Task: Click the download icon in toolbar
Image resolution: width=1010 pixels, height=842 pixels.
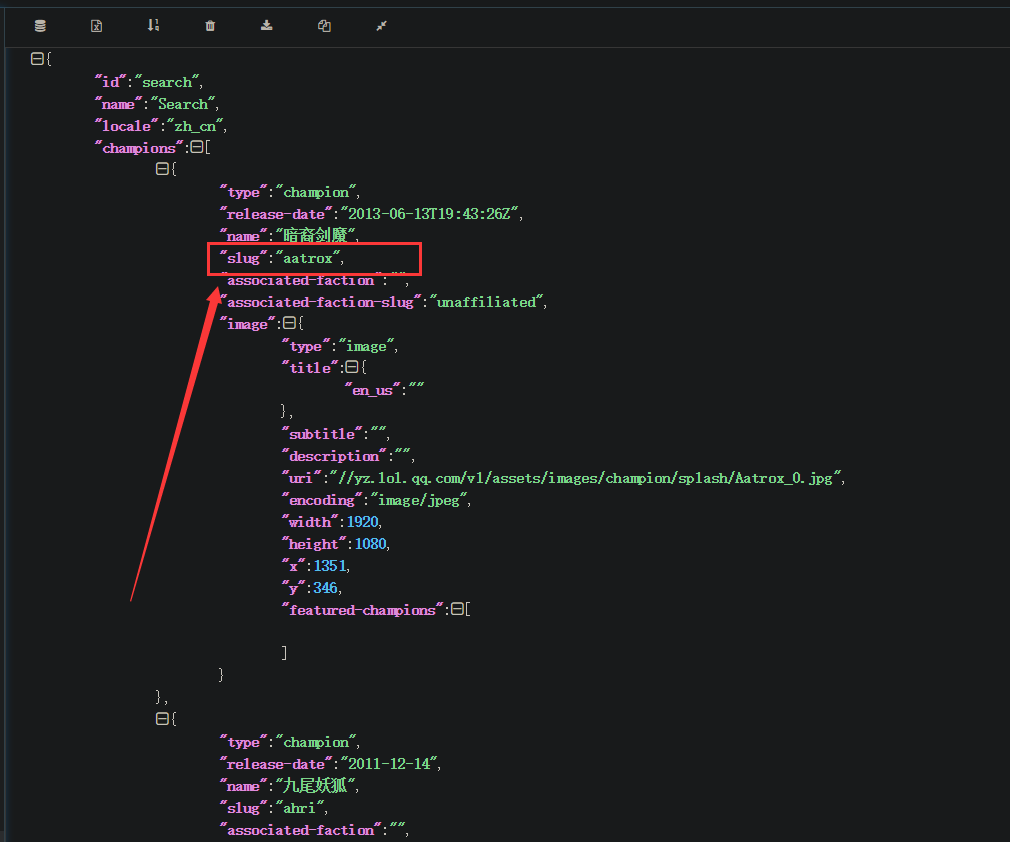Action: 267,25
